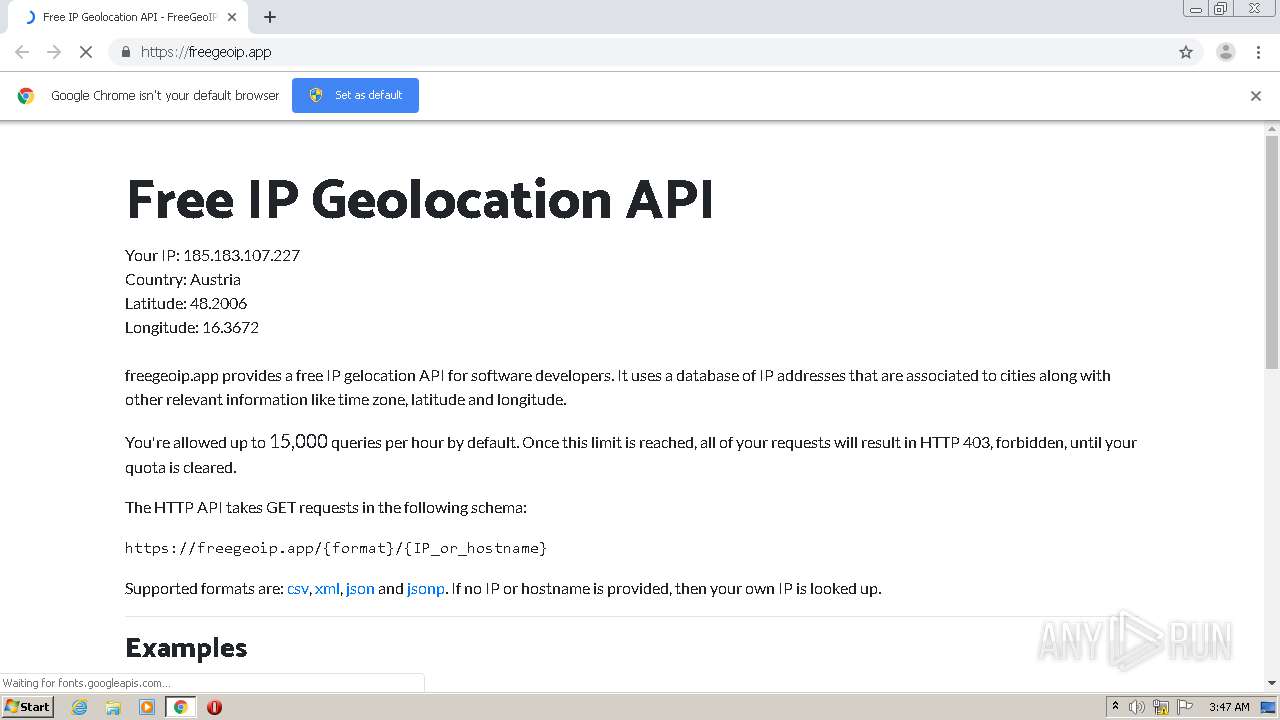Open the Windows Start menu
This screenshot has height=720, width=1280.
click(x=27, y=706)
